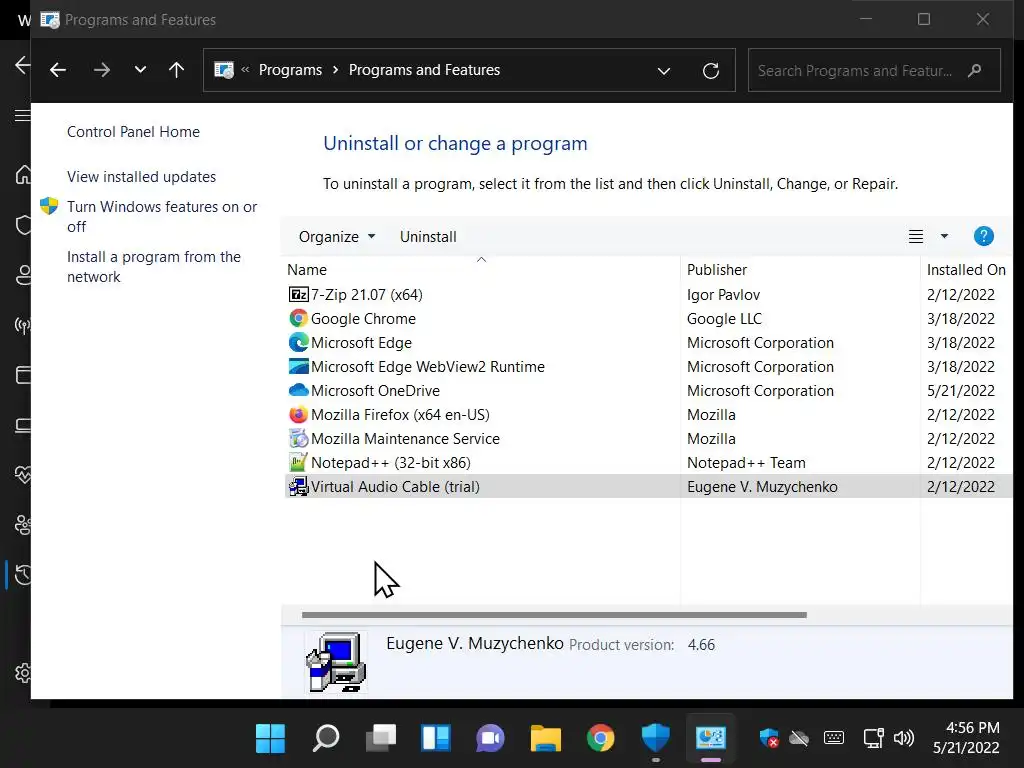Screen dimensions: 1024x768
Task: Open Turn Windows features on or off
Action: point(162,217)
